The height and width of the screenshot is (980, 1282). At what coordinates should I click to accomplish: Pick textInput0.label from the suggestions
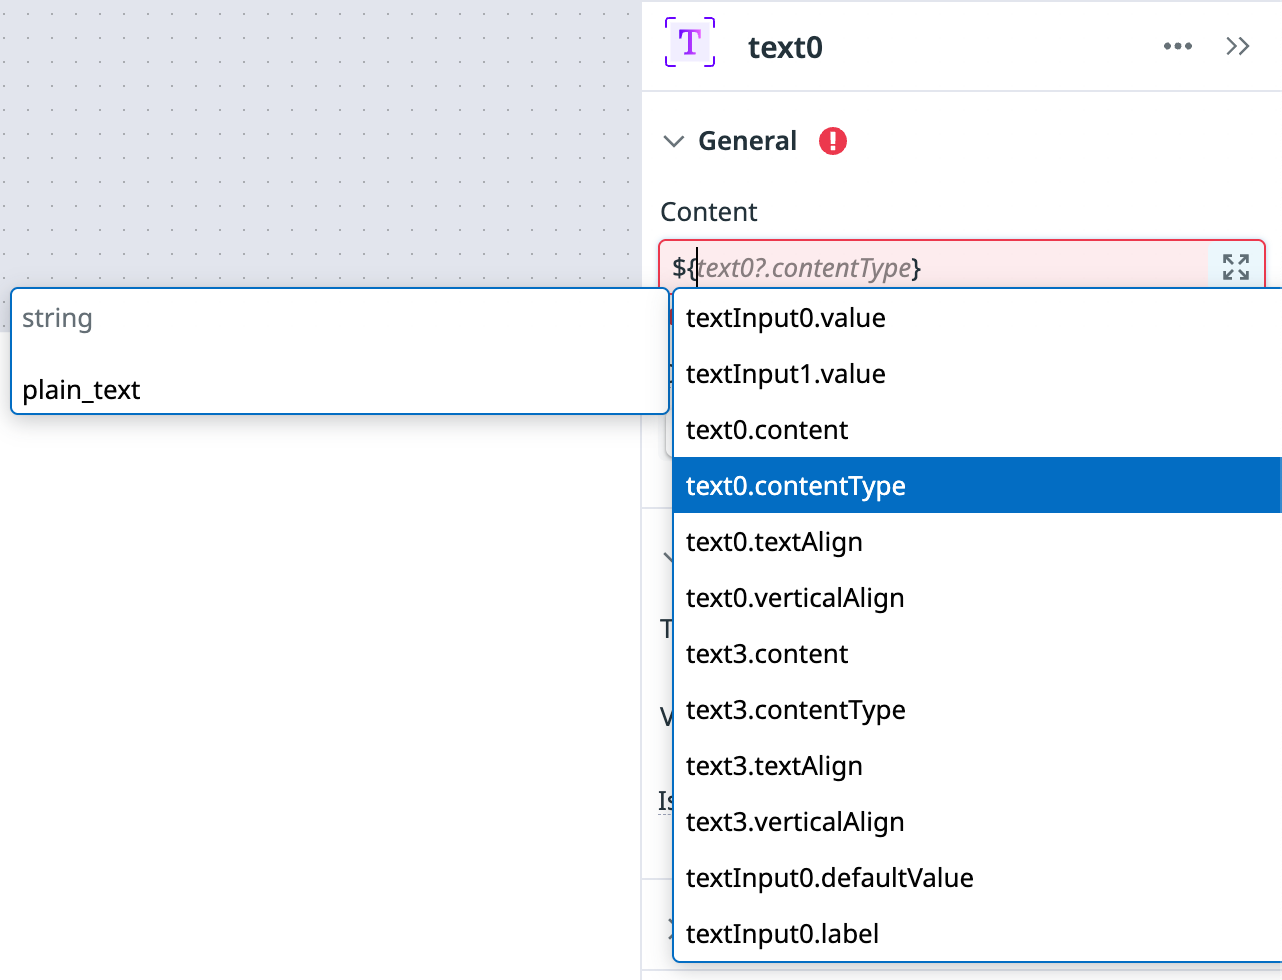pos(781,934)
